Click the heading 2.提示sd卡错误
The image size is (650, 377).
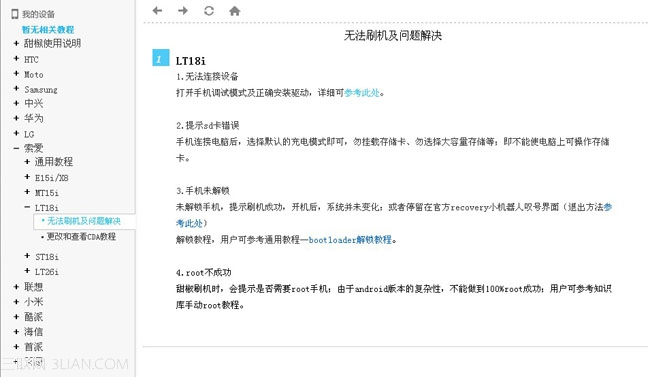click(x=208, y=126)
